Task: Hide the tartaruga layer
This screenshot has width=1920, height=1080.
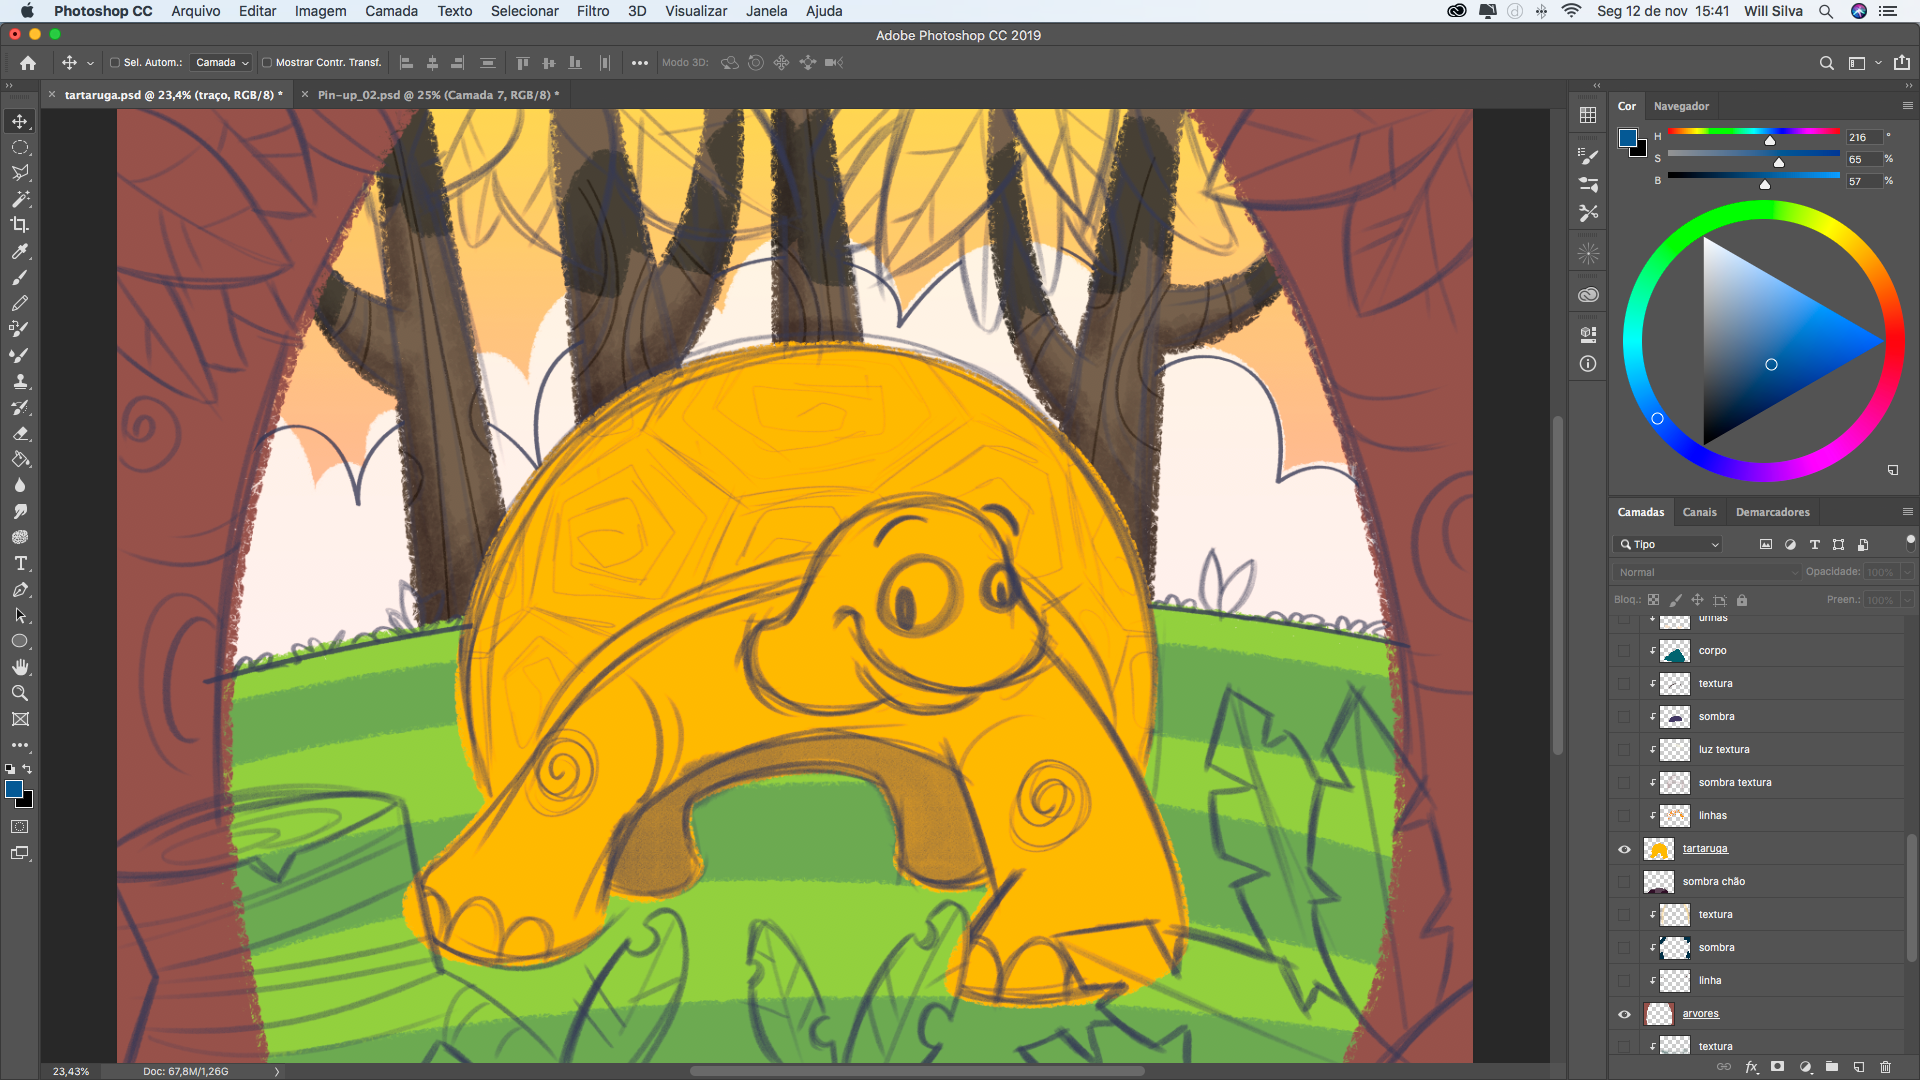Action: pos(1624,849)
